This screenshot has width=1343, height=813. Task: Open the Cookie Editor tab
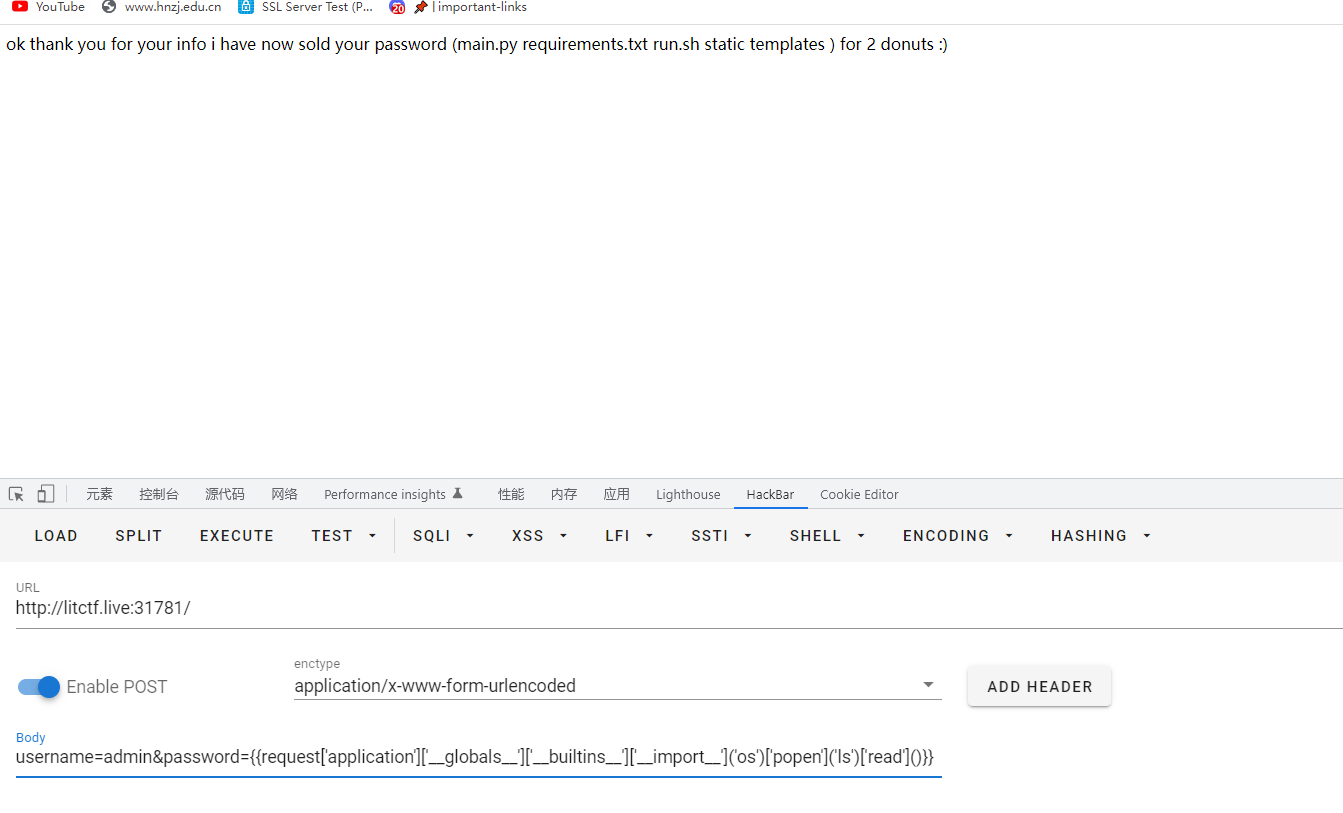click(859, 494)
